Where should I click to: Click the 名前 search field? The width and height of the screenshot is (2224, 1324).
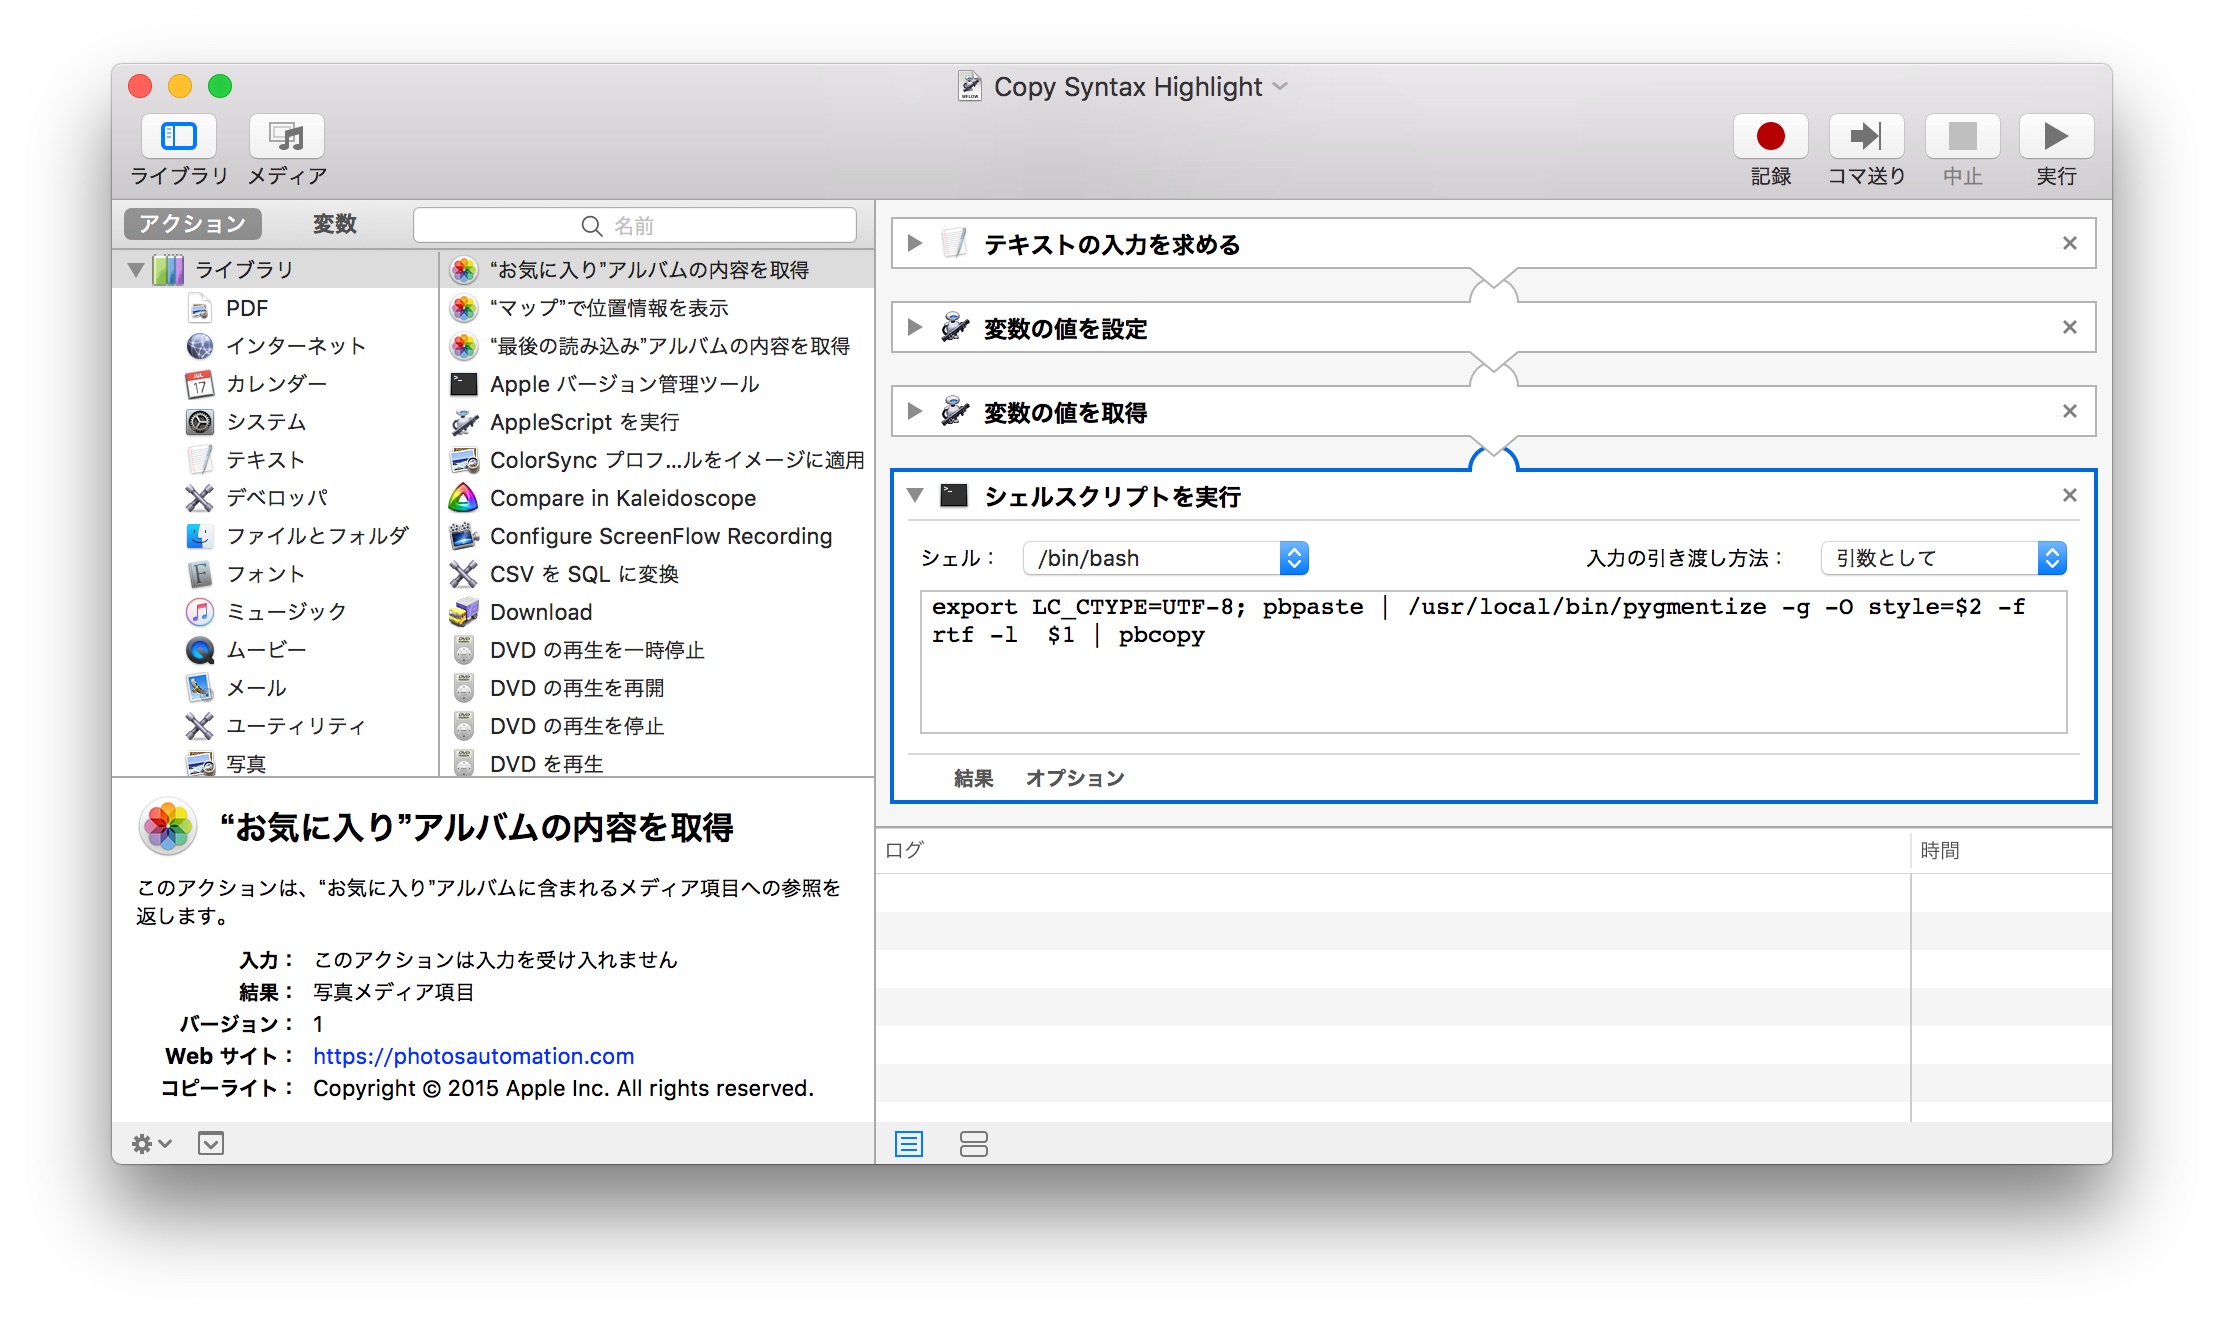pyautogui.click(x=634, y=226)
